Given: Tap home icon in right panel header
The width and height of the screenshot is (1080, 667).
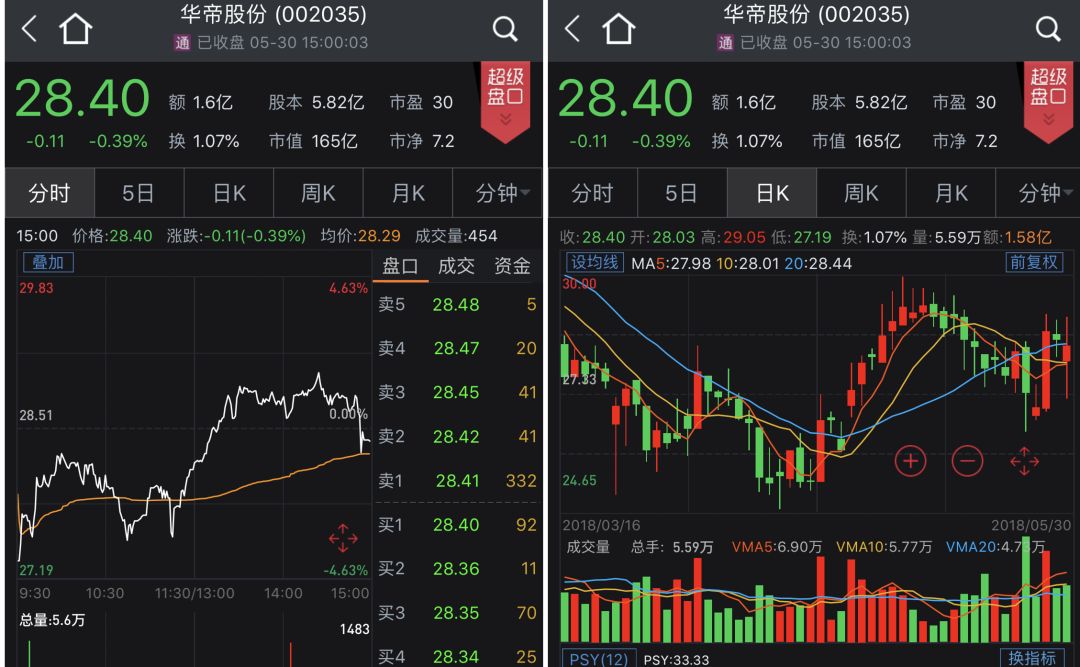Looking at the screenshot, I should tap(618, 28).
